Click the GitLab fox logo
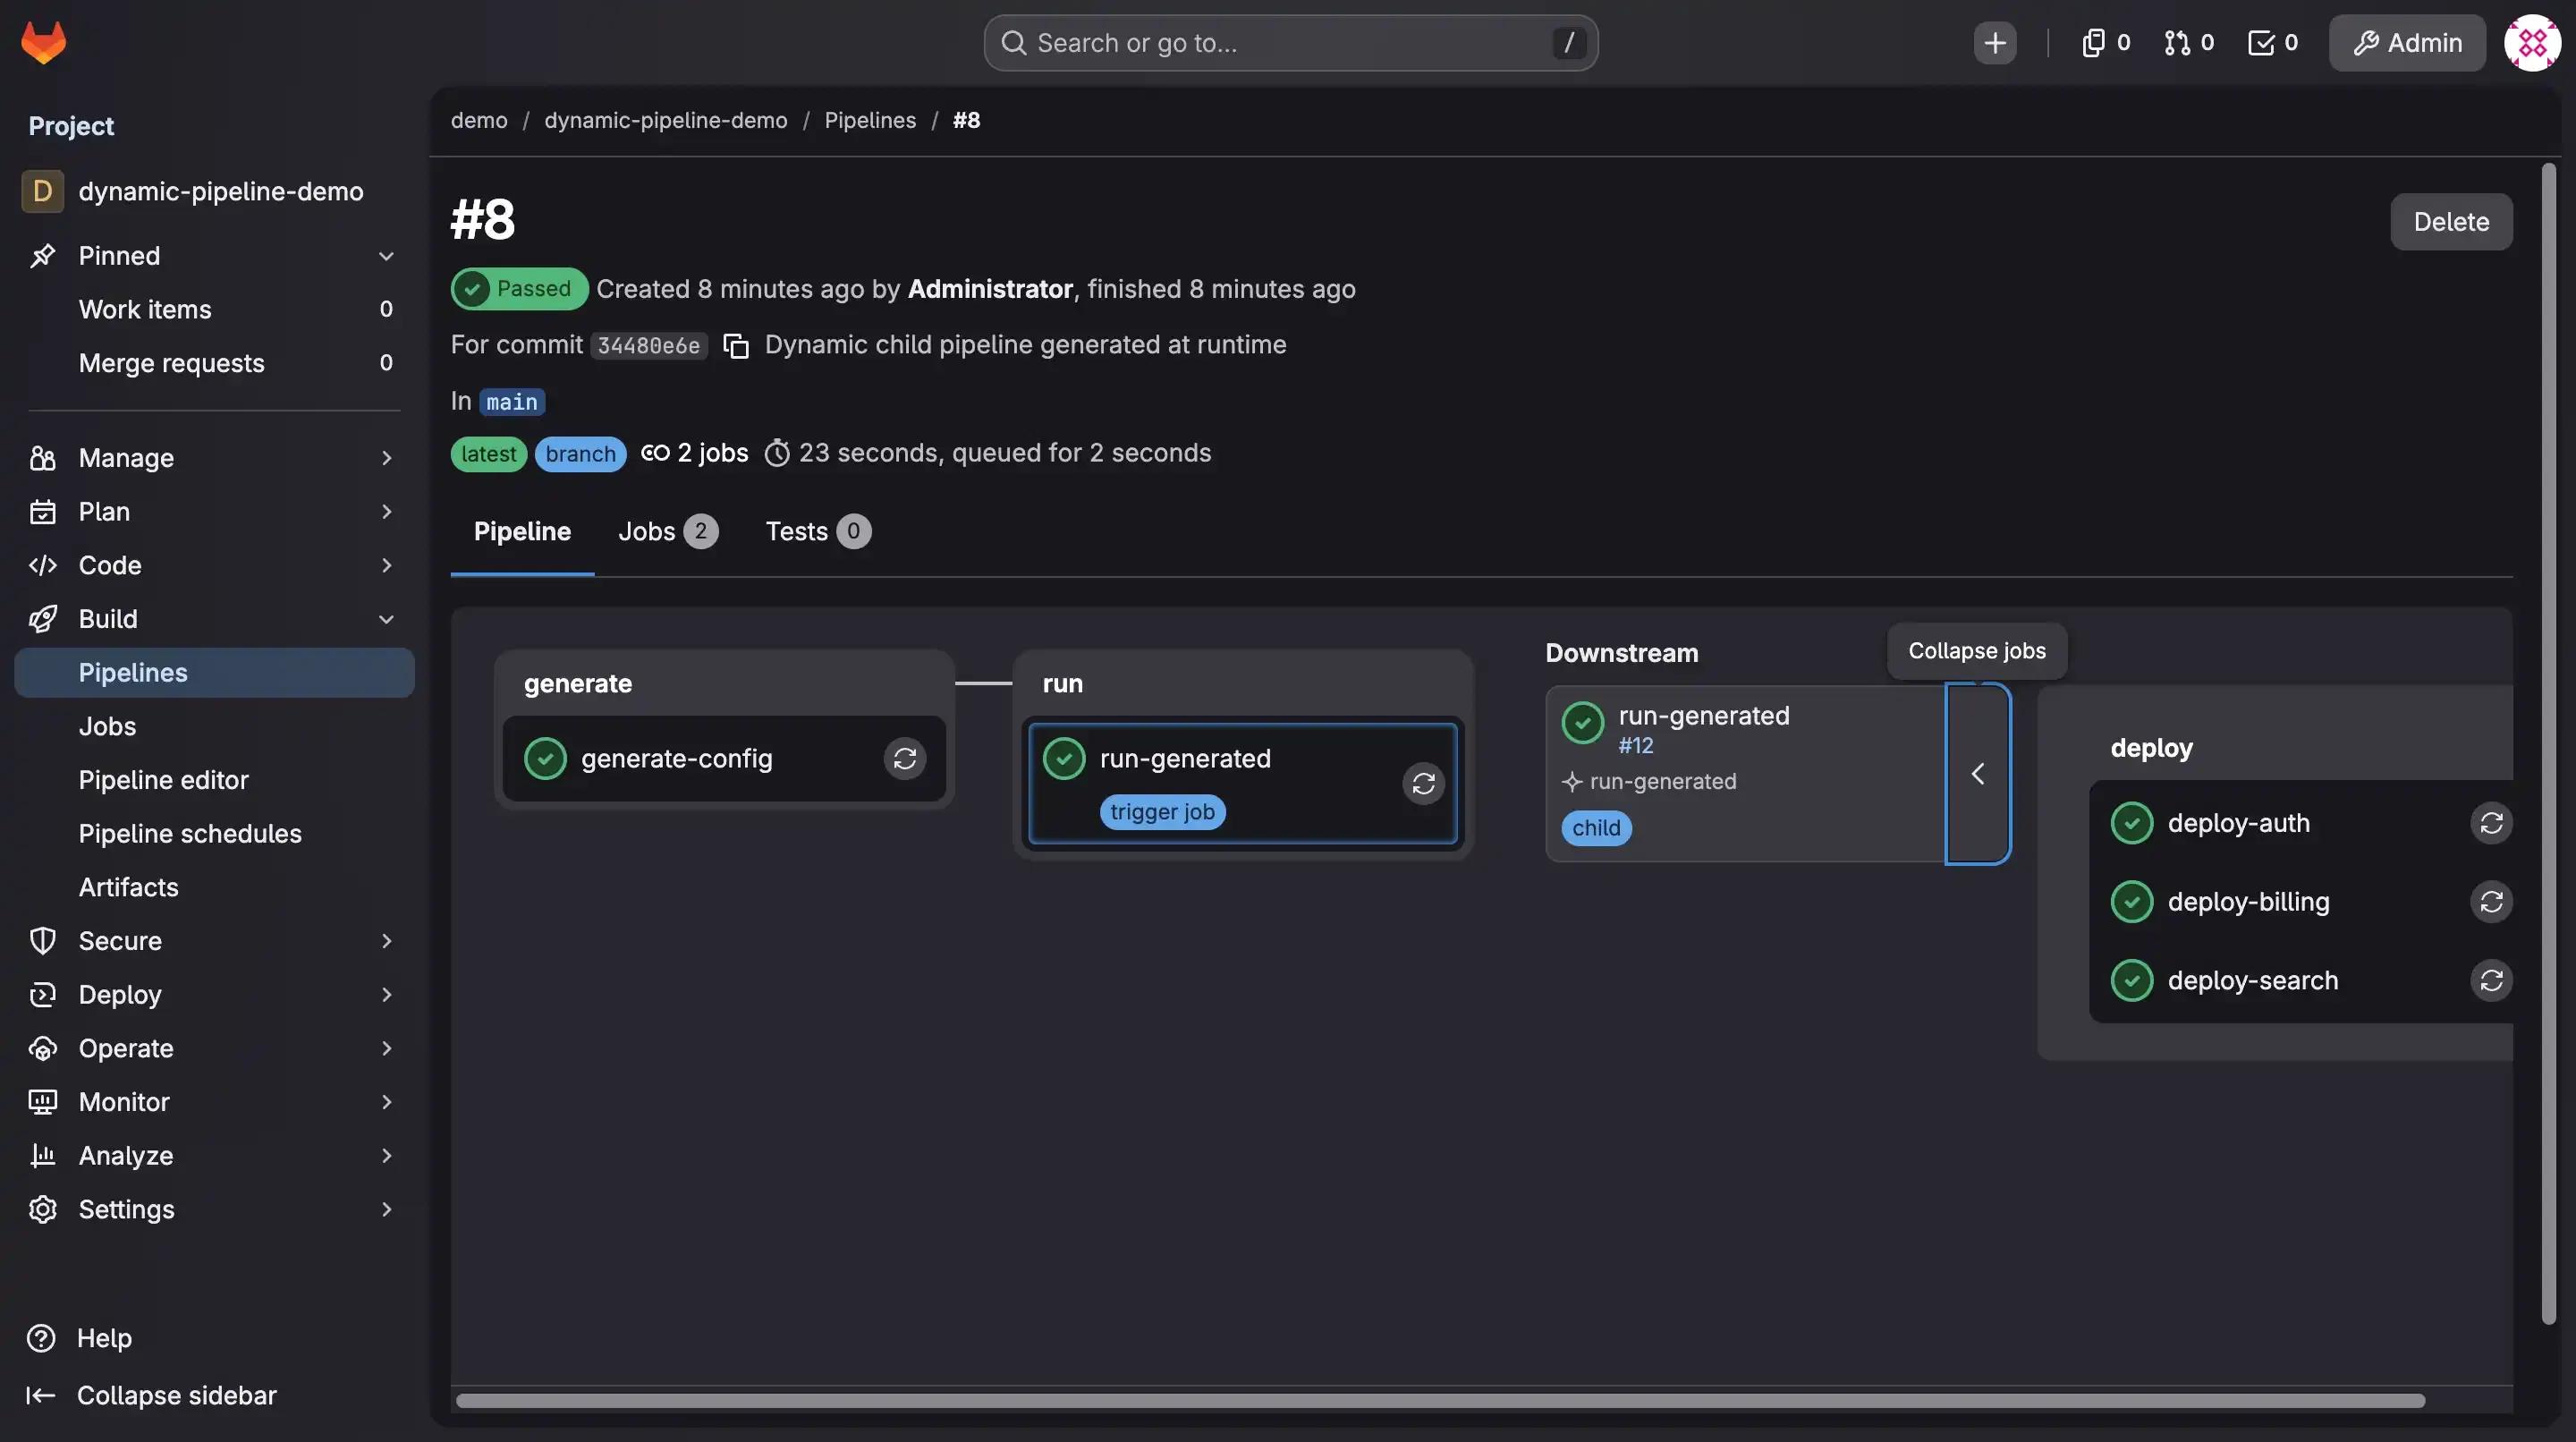The image size is (2576, 1442). click(44, 43)
